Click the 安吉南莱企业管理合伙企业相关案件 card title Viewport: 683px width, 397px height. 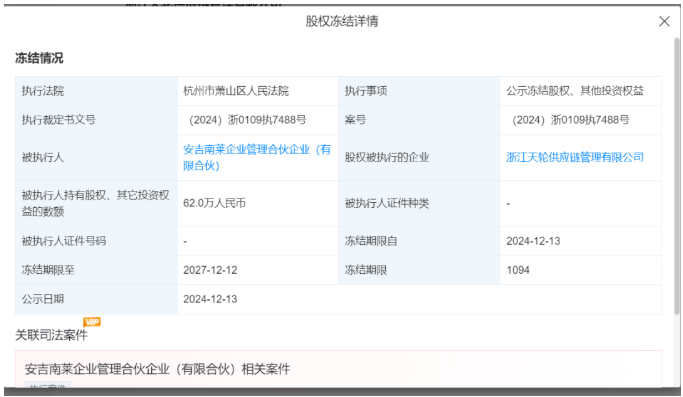[157, 369]
